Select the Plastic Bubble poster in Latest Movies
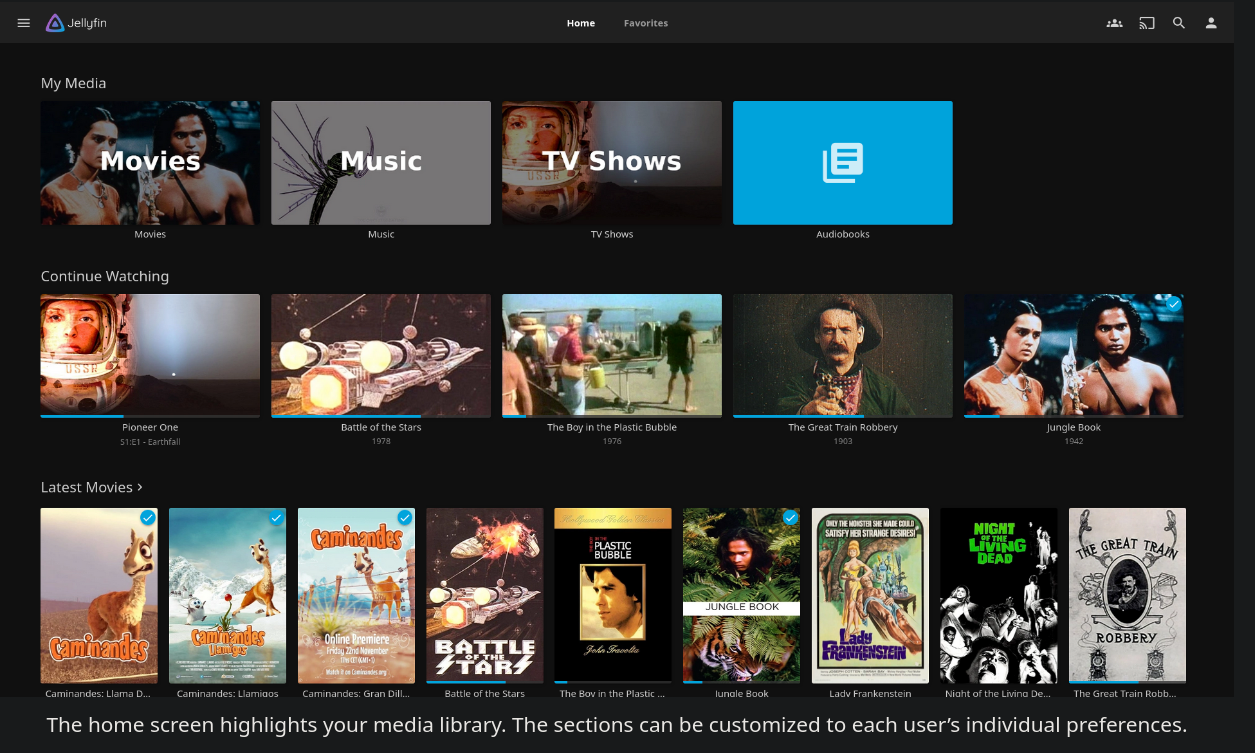 pos(613,596)
